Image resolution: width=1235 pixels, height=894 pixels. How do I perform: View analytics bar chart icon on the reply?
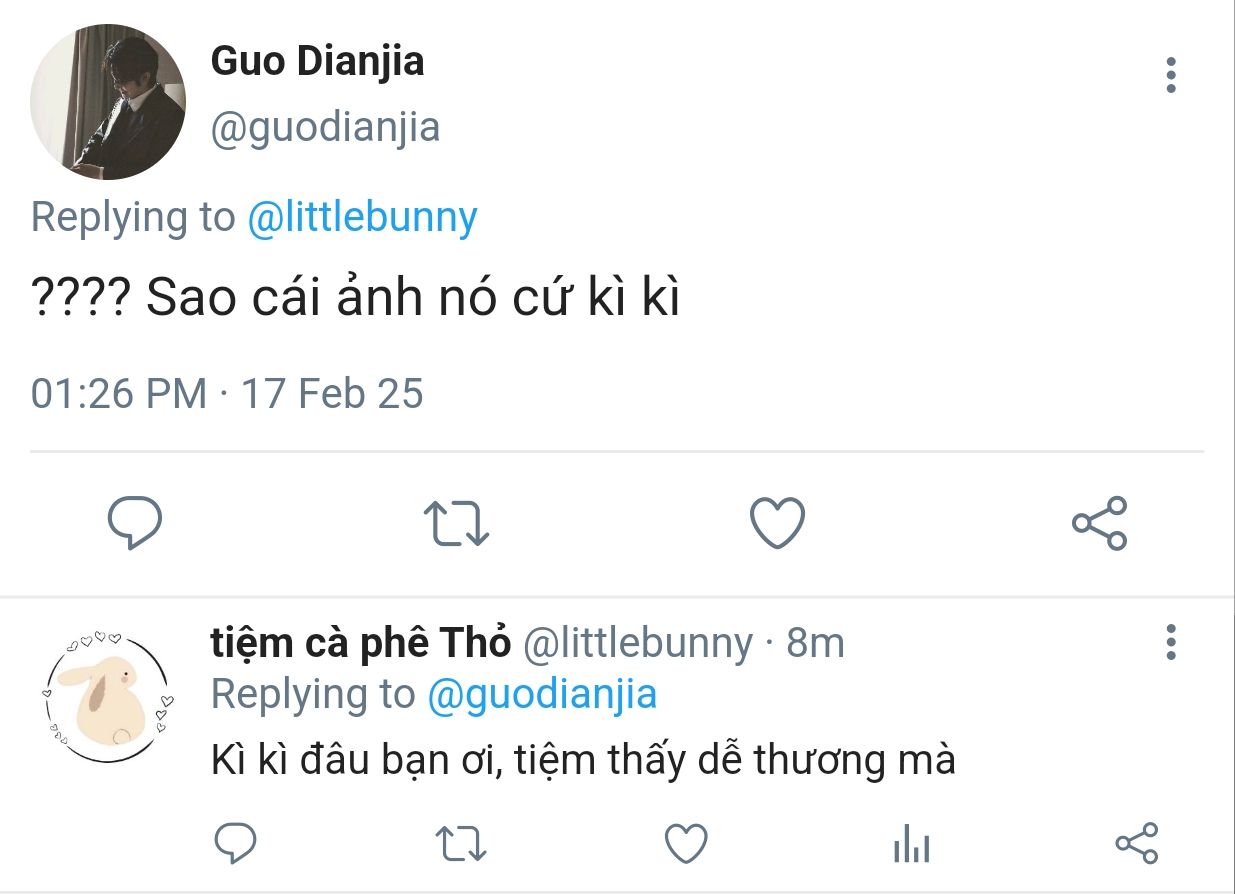911,846
